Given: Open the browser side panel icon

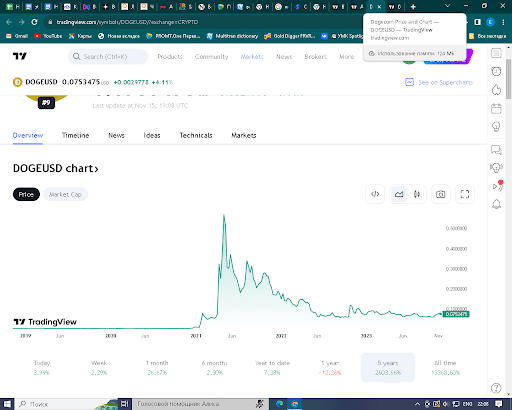Looking at the screenshot, I should click(x=477, y=22).
